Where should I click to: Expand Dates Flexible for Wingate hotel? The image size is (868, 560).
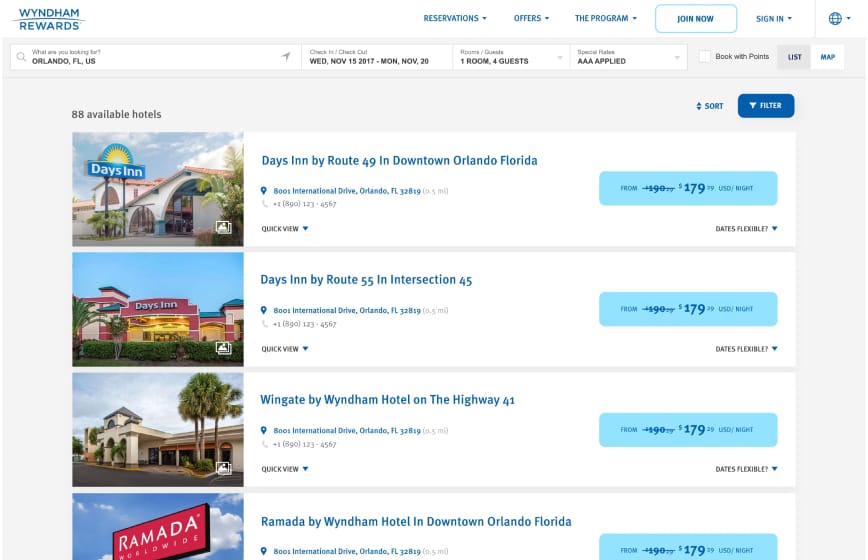(x=746, y=469)
